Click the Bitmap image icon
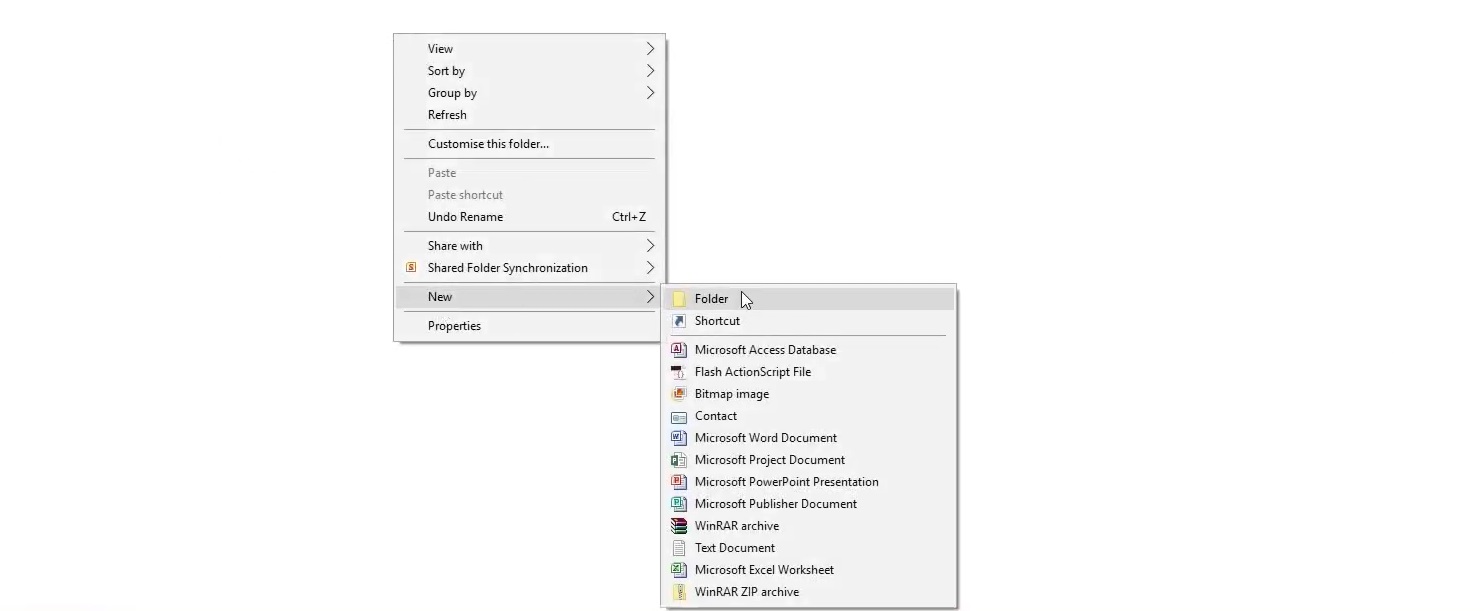Screen dimensions: 1484x611 click(679, 393)
